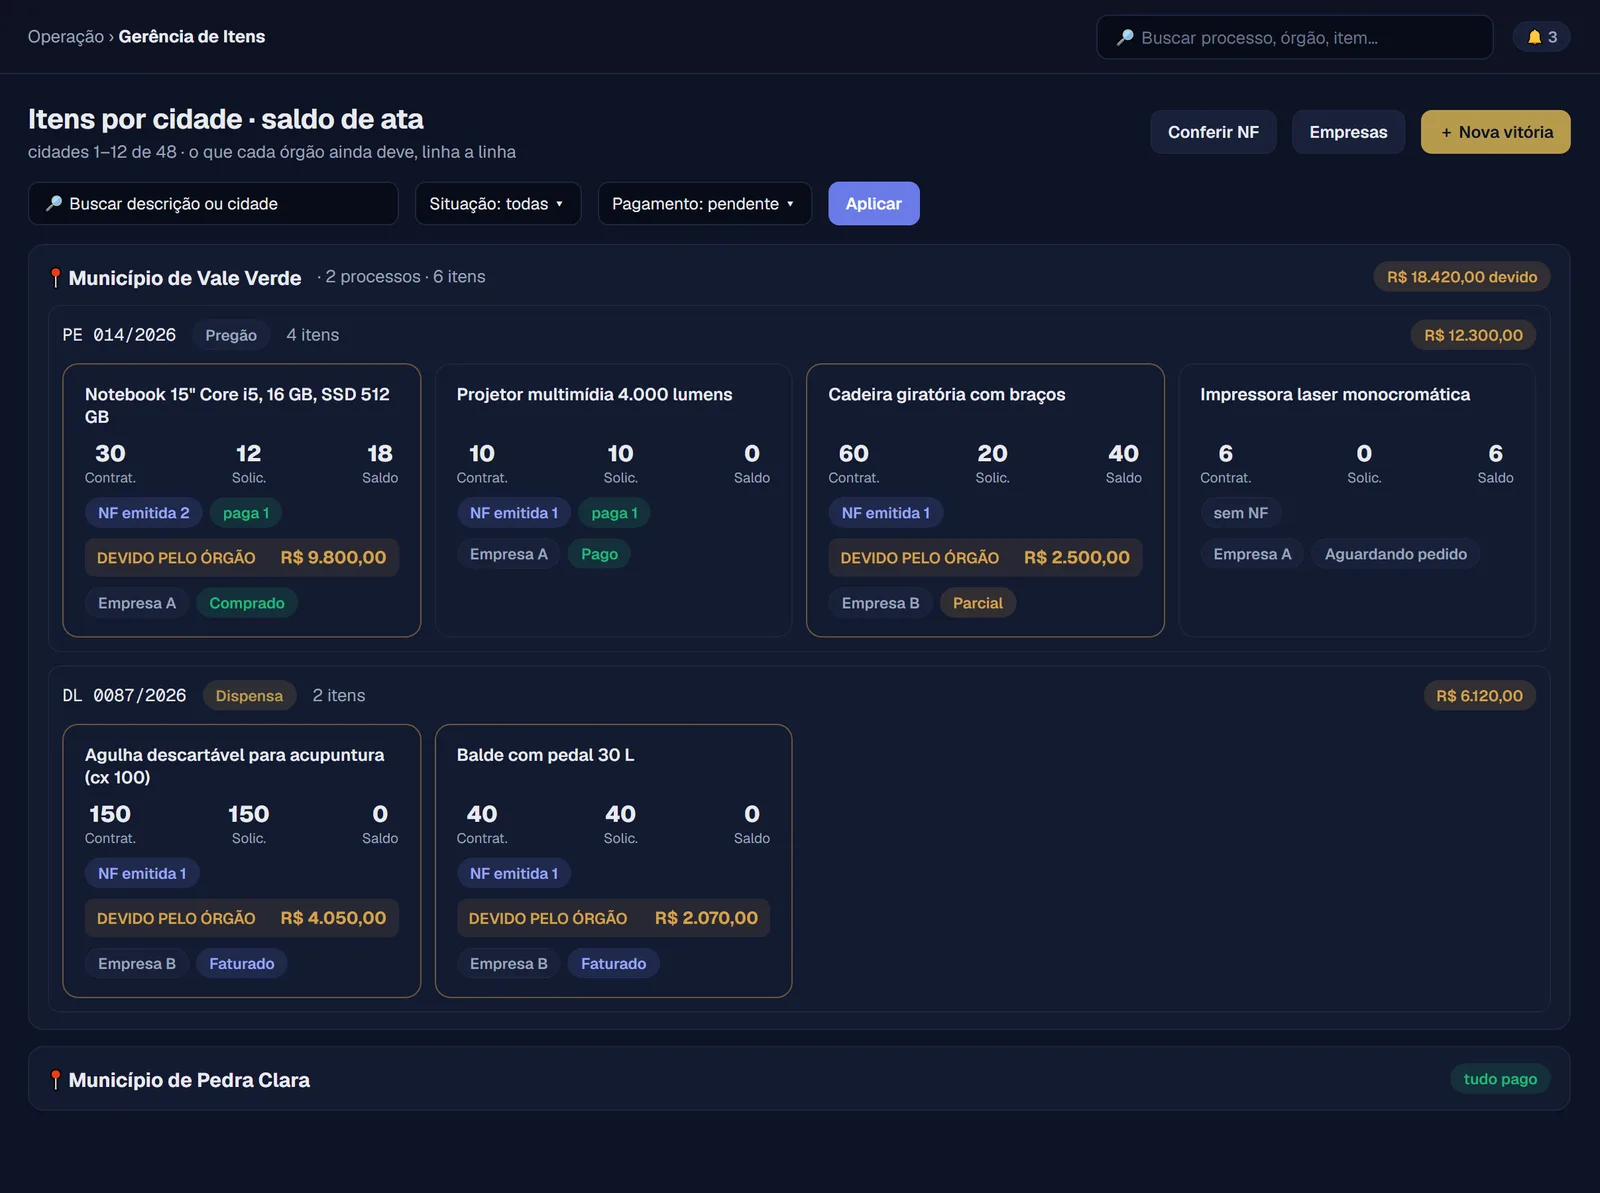Image resolution: width=1600 pixels, height=1193 pixels.
Task: Click the DEVIDO PELO ÓRGÃO R$ 2.500,00 row
Action: pyautogui.click(x=985, y=558)
